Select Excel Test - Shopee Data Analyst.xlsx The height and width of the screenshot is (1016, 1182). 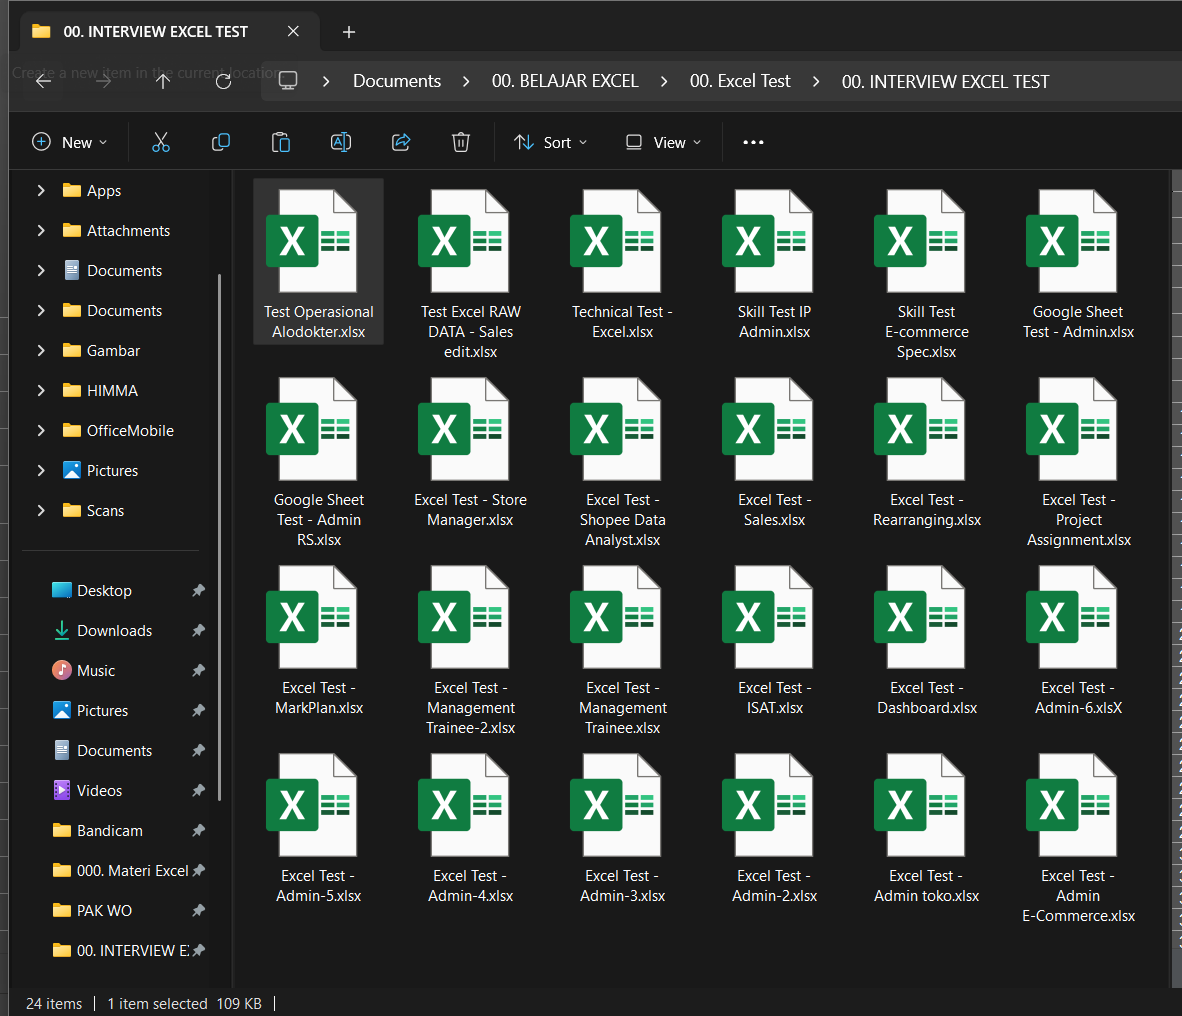pos(623,460)
